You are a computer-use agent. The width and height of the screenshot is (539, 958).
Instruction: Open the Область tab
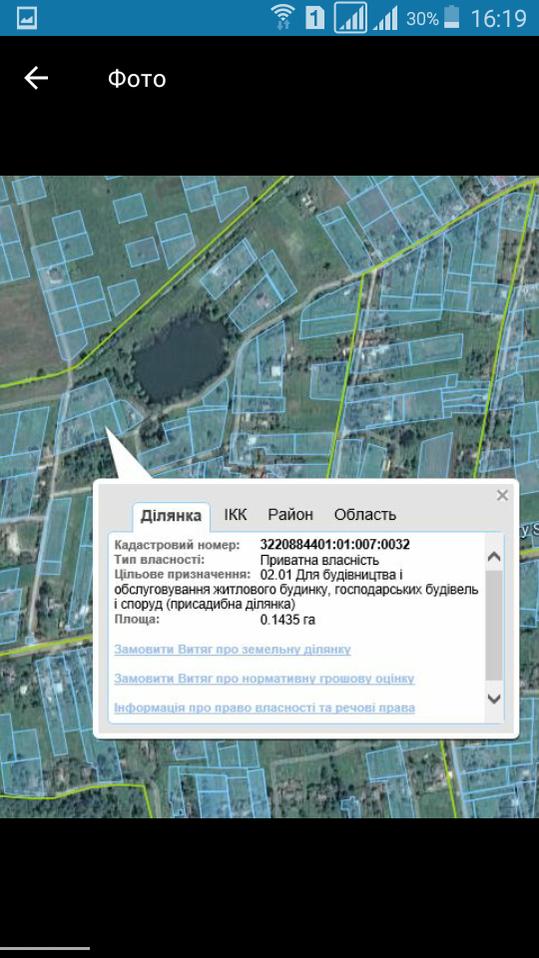(365, 514)
